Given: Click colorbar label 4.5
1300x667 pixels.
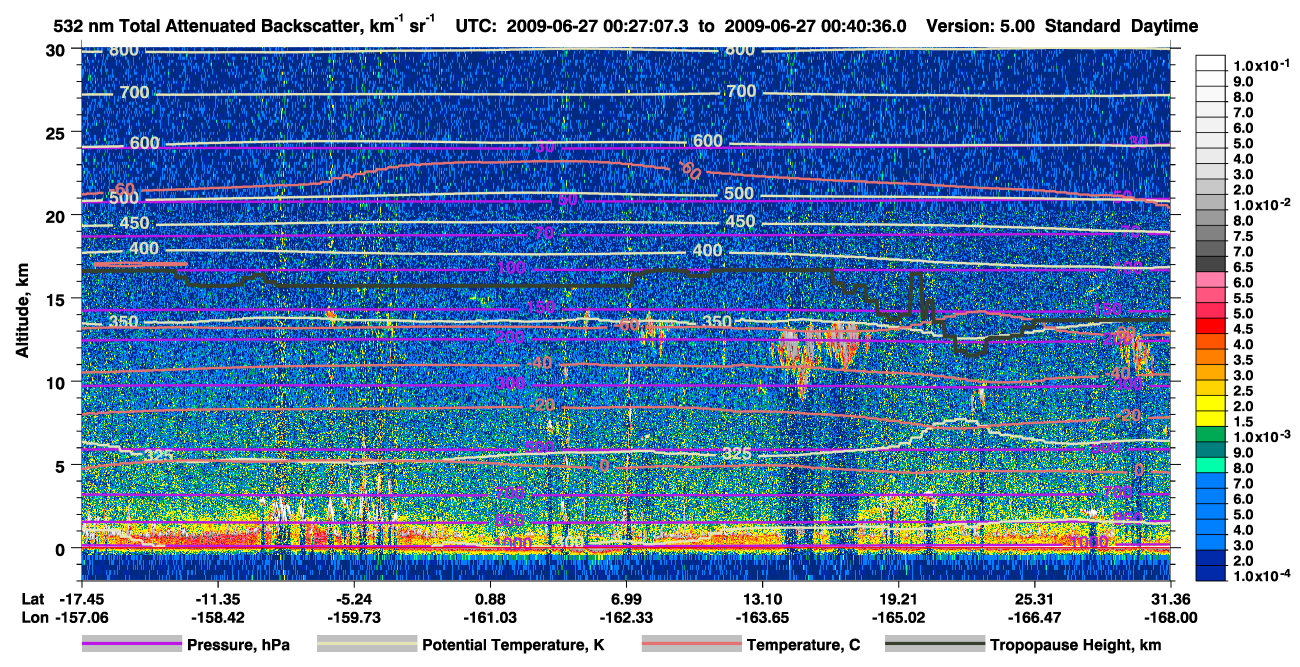Looking at the screenshot, I should click(x=1241, y=329).
